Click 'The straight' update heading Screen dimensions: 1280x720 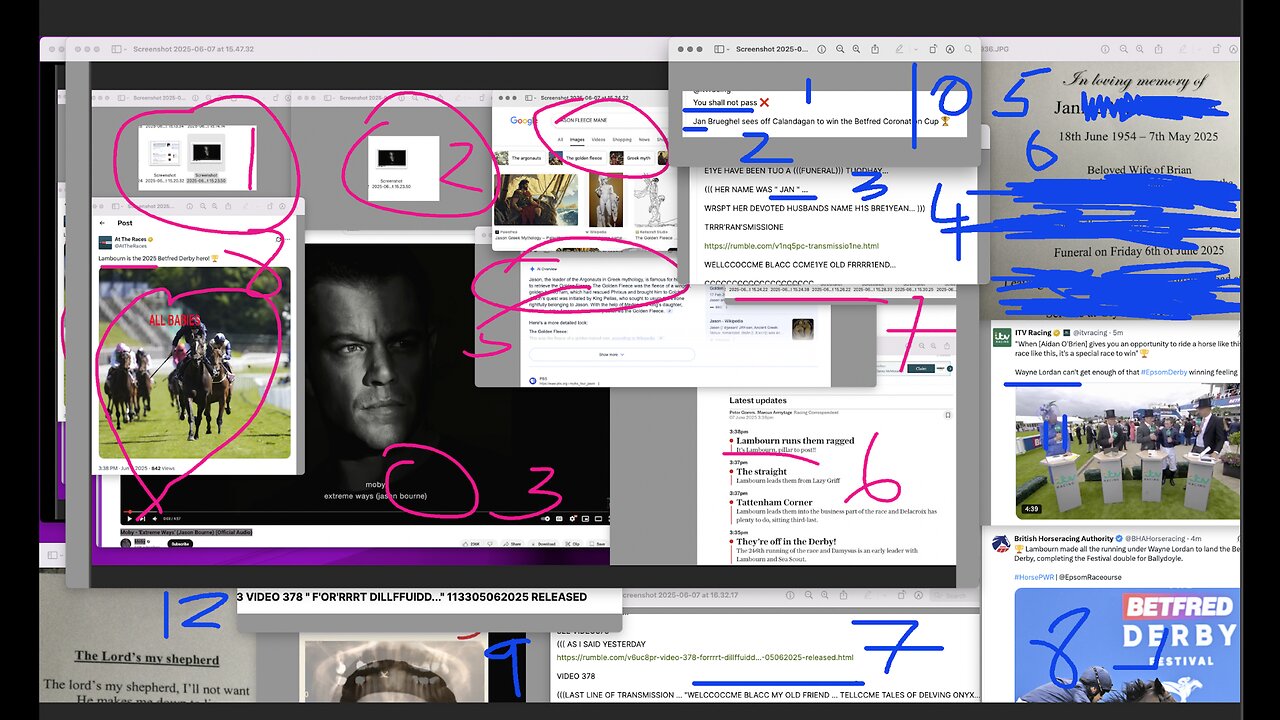[762, 471]
